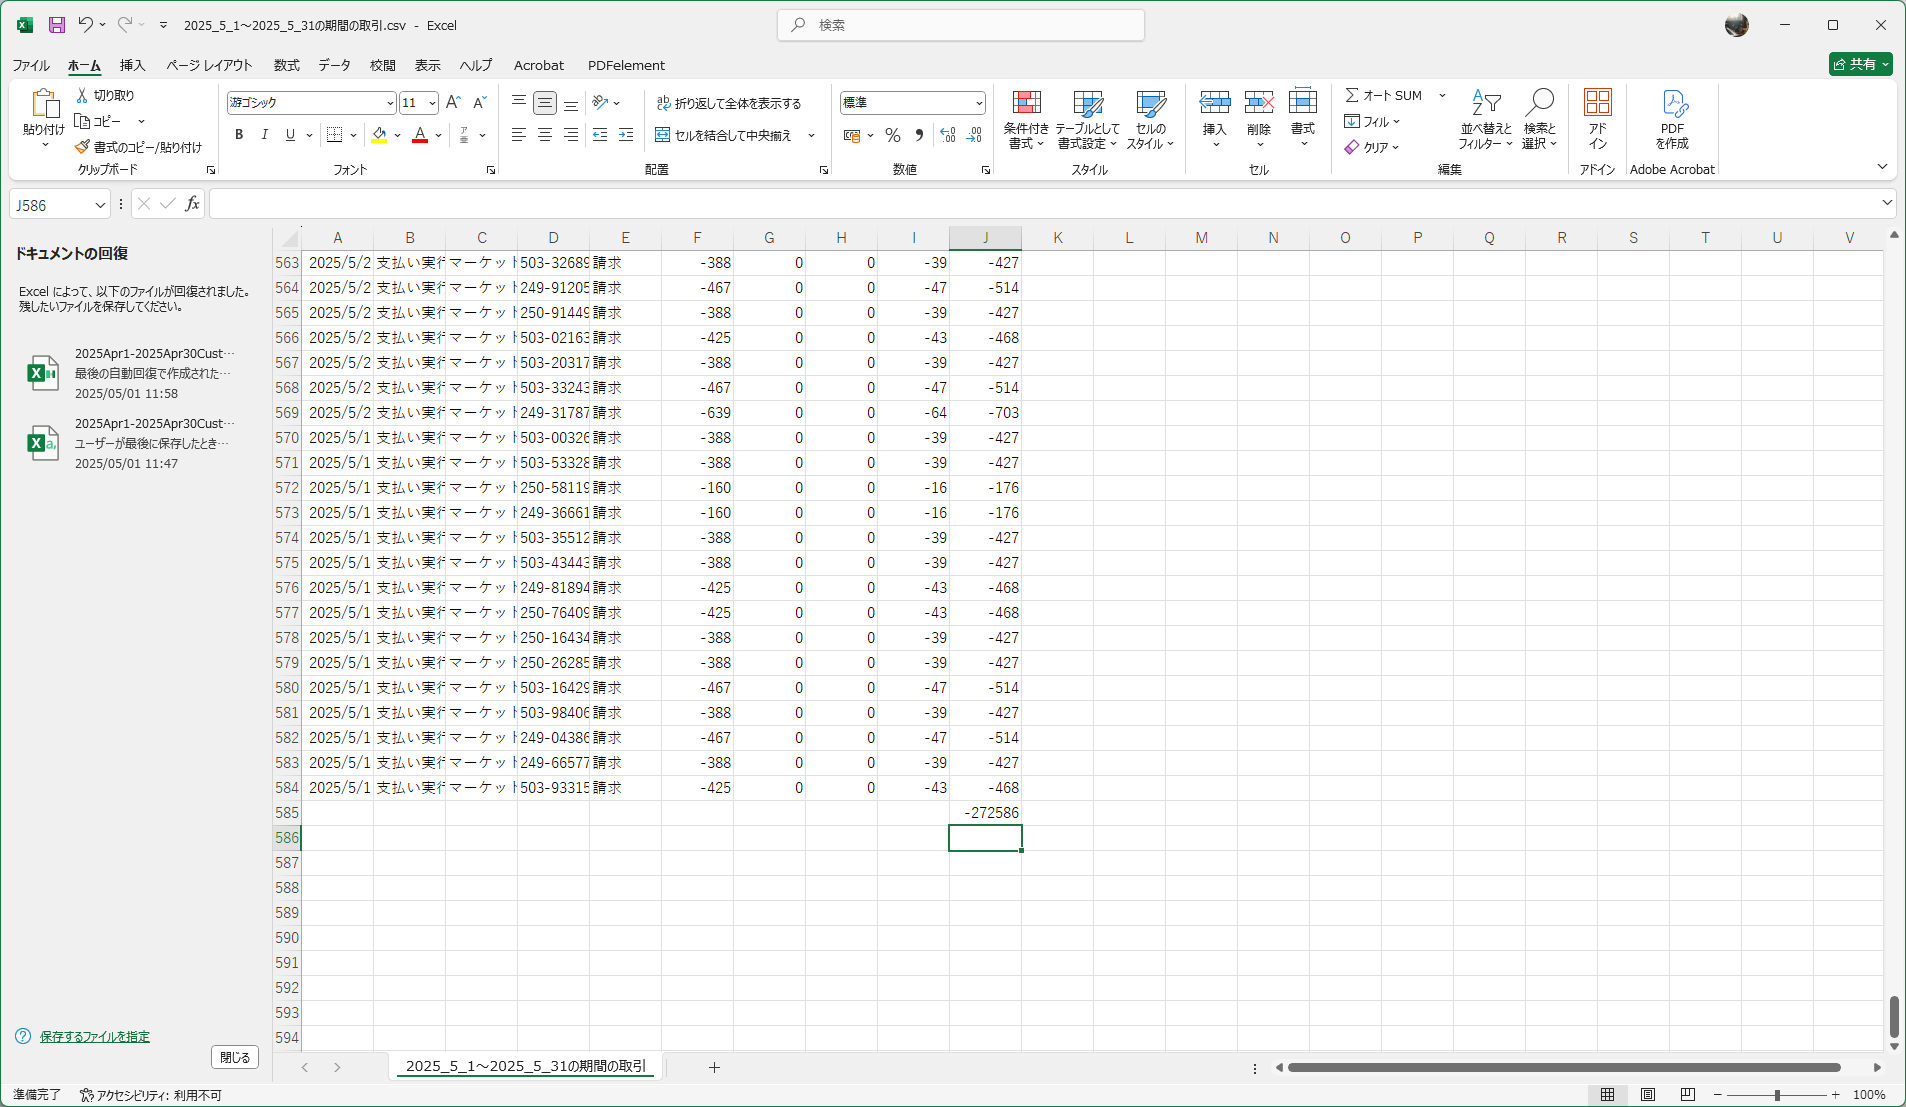Click the Undo arrow icon
The width and height of the screenshot is (1906, 1107).
click(85, 25)
